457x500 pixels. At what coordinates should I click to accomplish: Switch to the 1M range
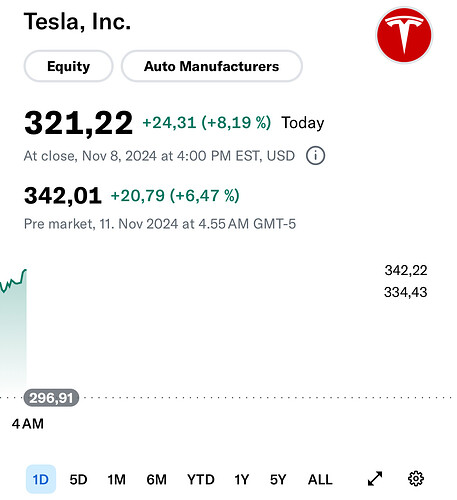pyautogui.click(x=116, y=480)
